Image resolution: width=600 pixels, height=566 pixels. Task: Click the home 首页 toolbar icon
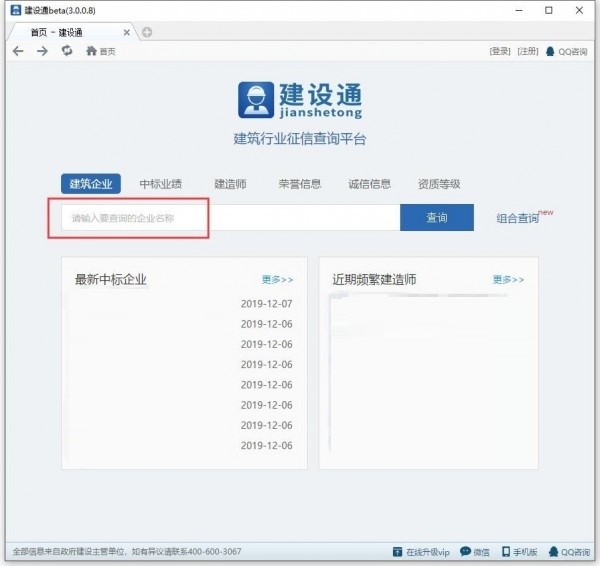[101, 51]
